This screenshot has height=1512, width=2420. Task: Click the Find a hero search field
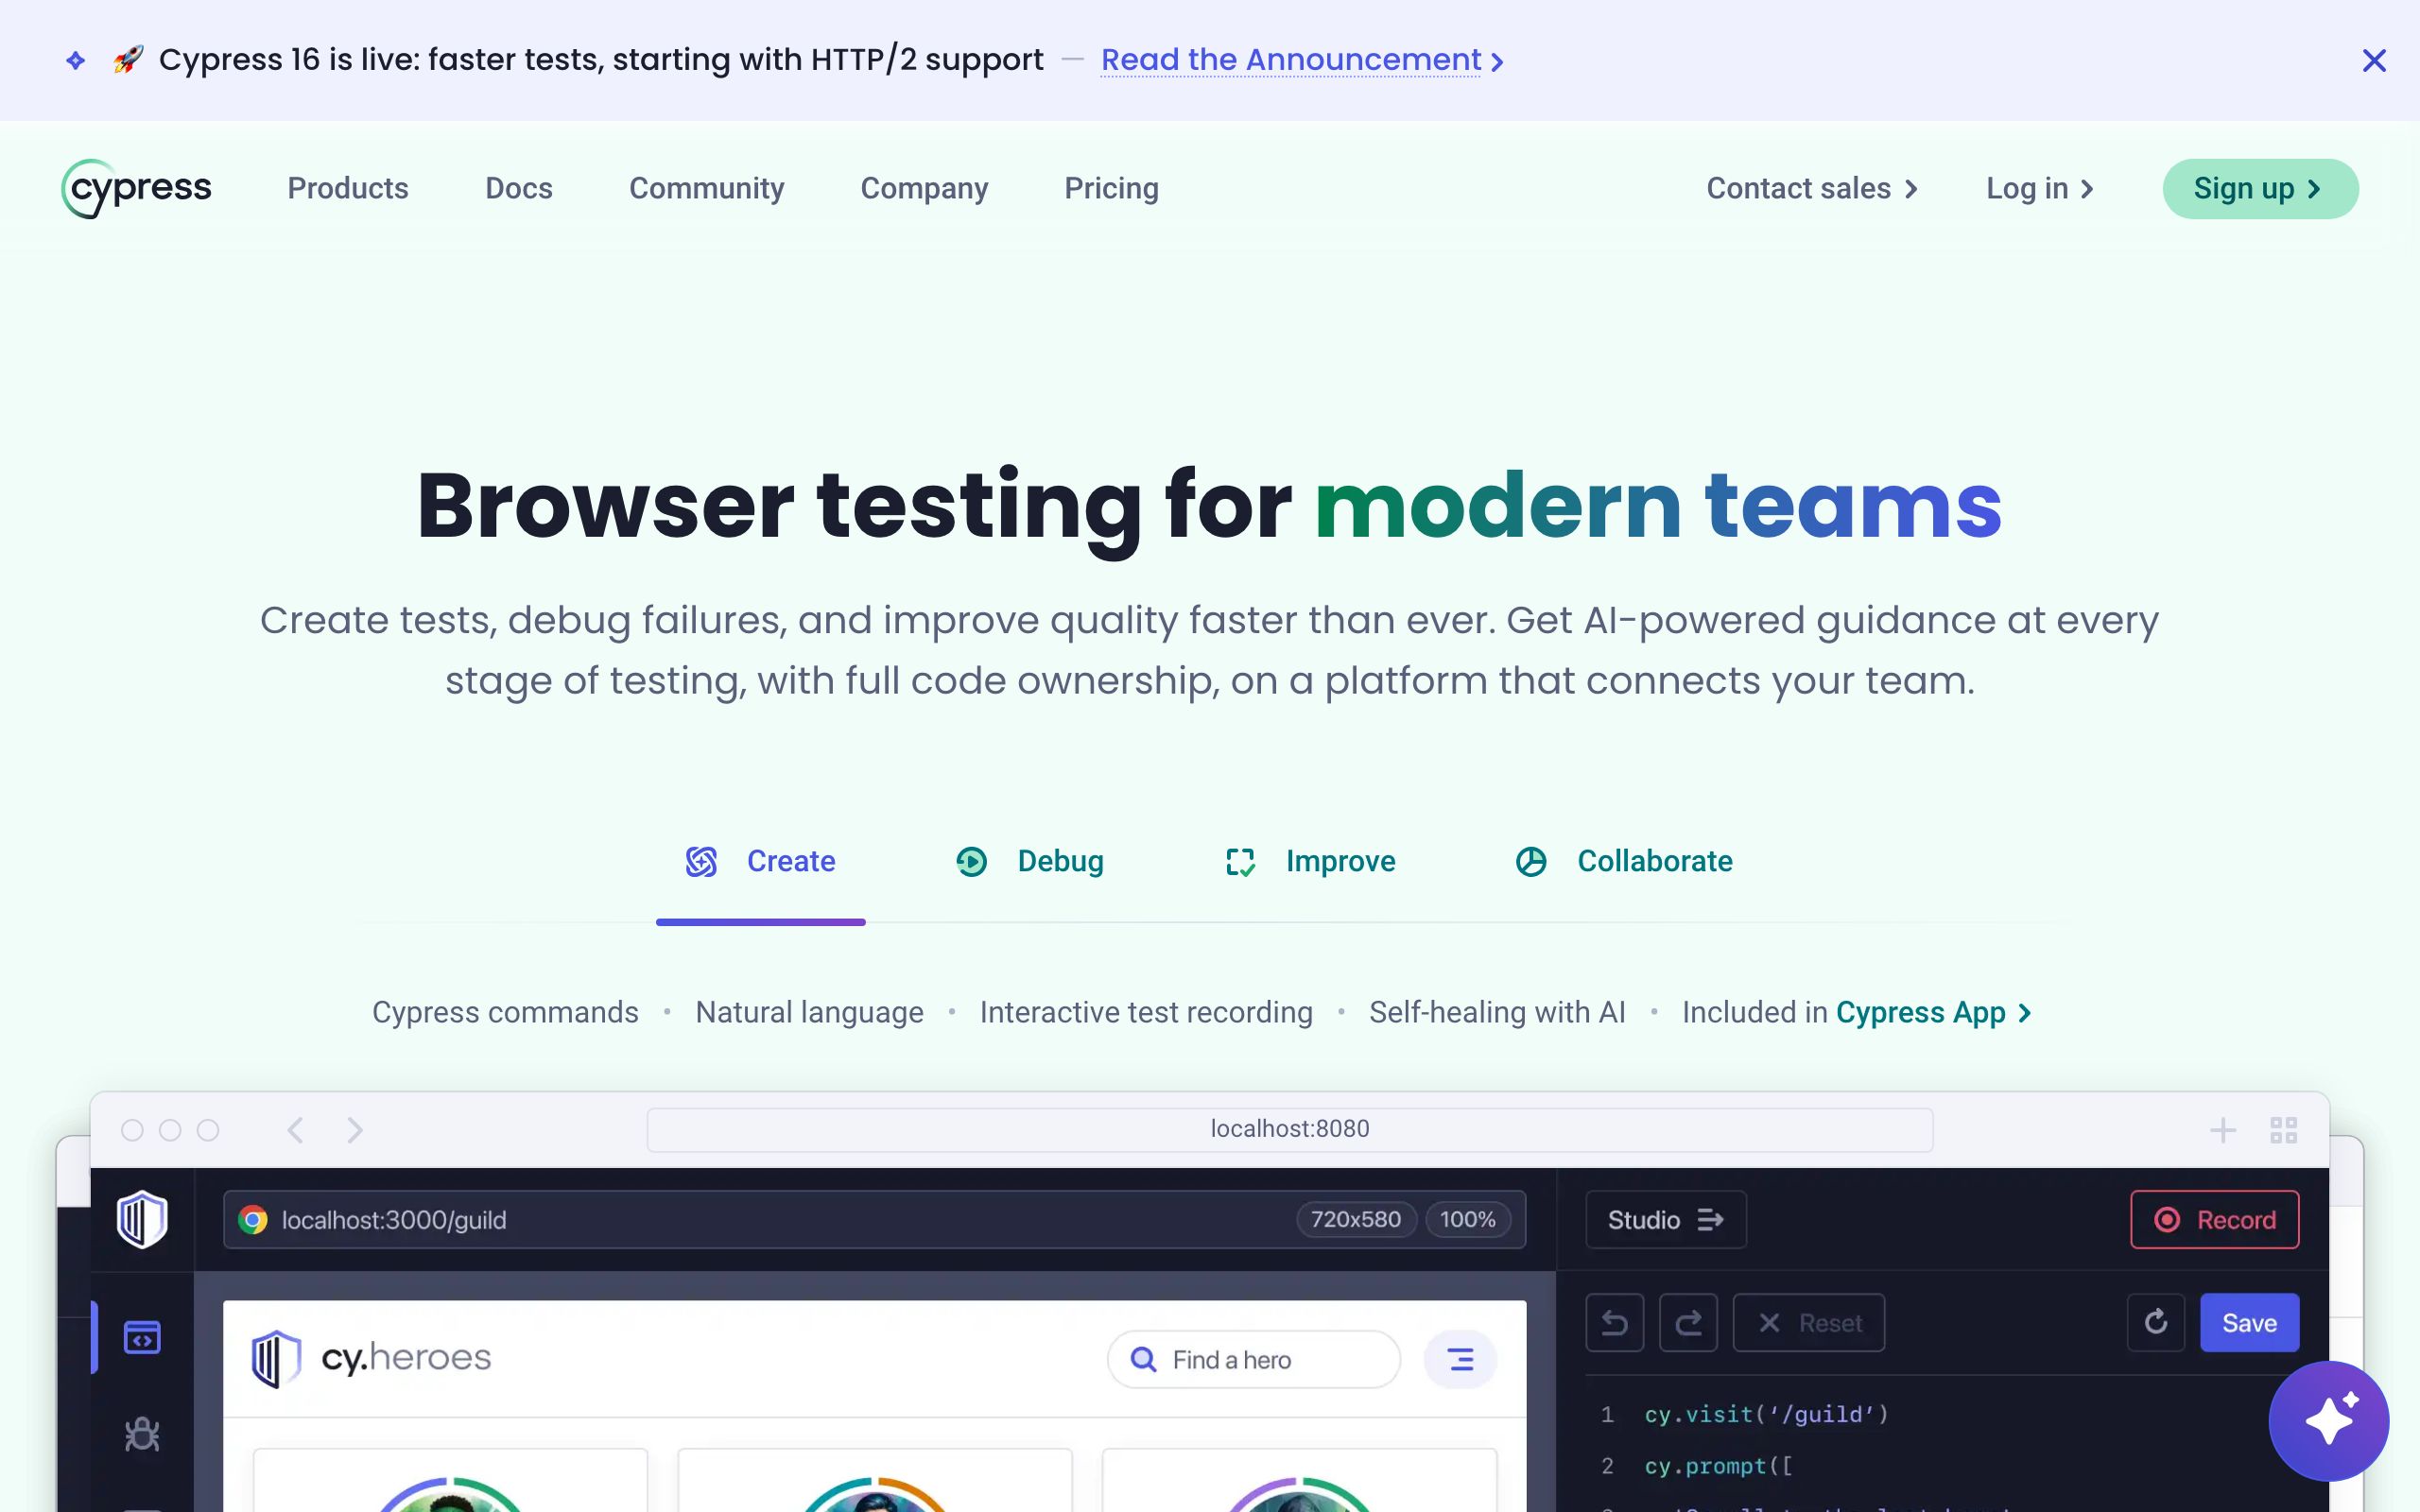coord(1253,1359)
